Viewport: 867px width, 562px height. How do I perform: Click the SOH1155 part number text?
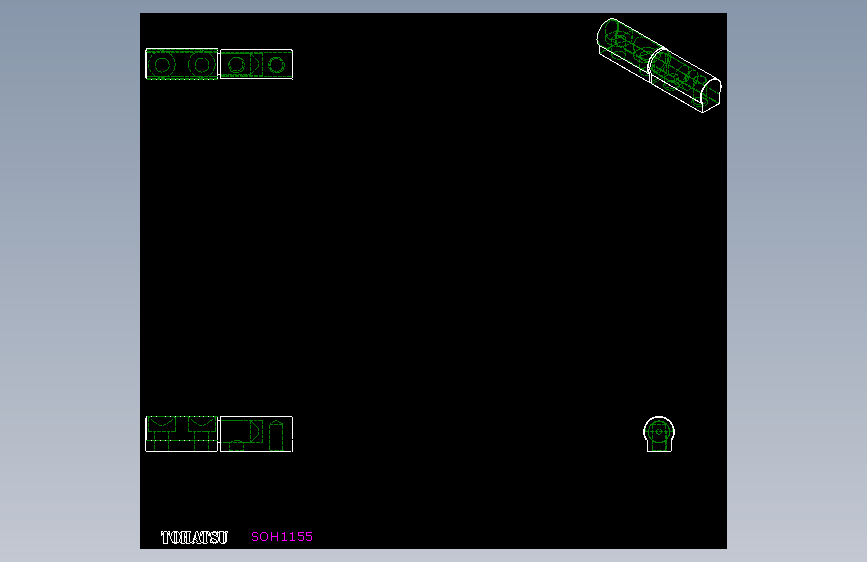pyautogui.click(x=282, y=537)
